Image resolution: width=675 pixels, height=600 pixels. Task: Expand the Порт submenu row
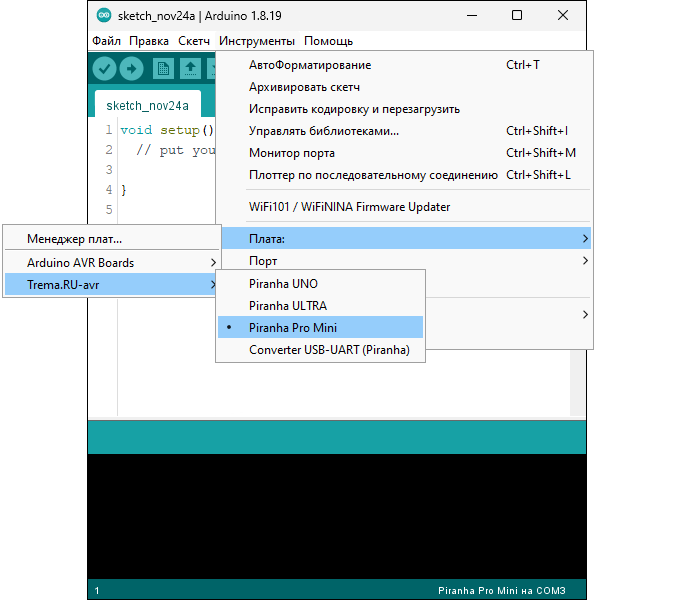405,260
